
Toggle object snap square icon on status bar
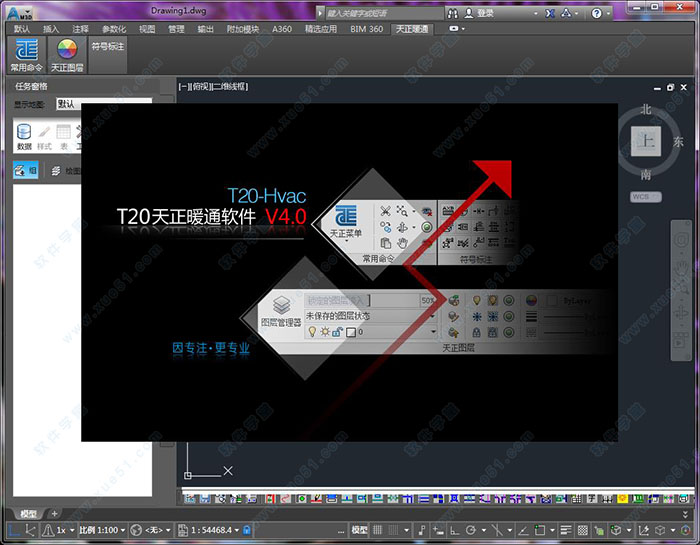pos(540,530)
